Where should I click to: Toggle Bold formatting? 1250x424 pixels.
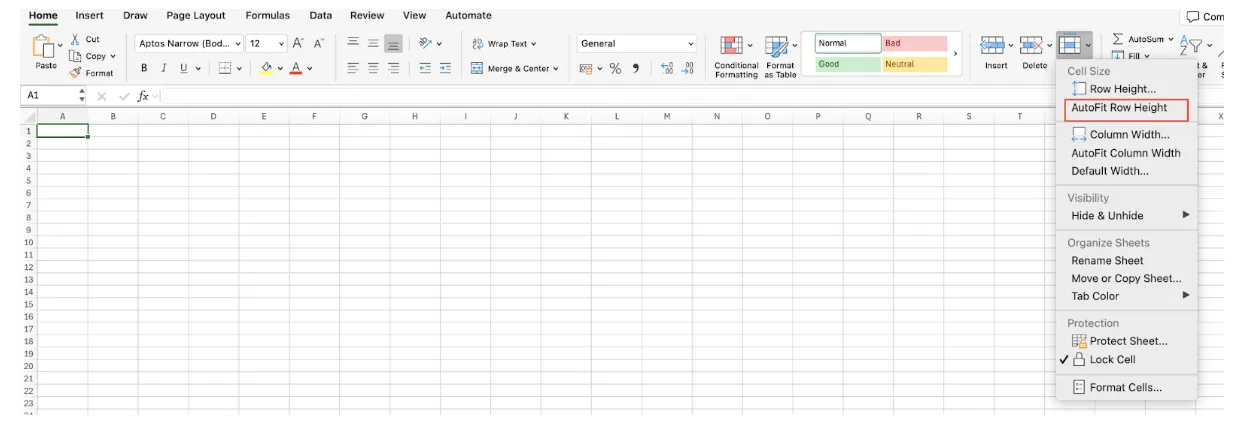click(x=144, y=69)
